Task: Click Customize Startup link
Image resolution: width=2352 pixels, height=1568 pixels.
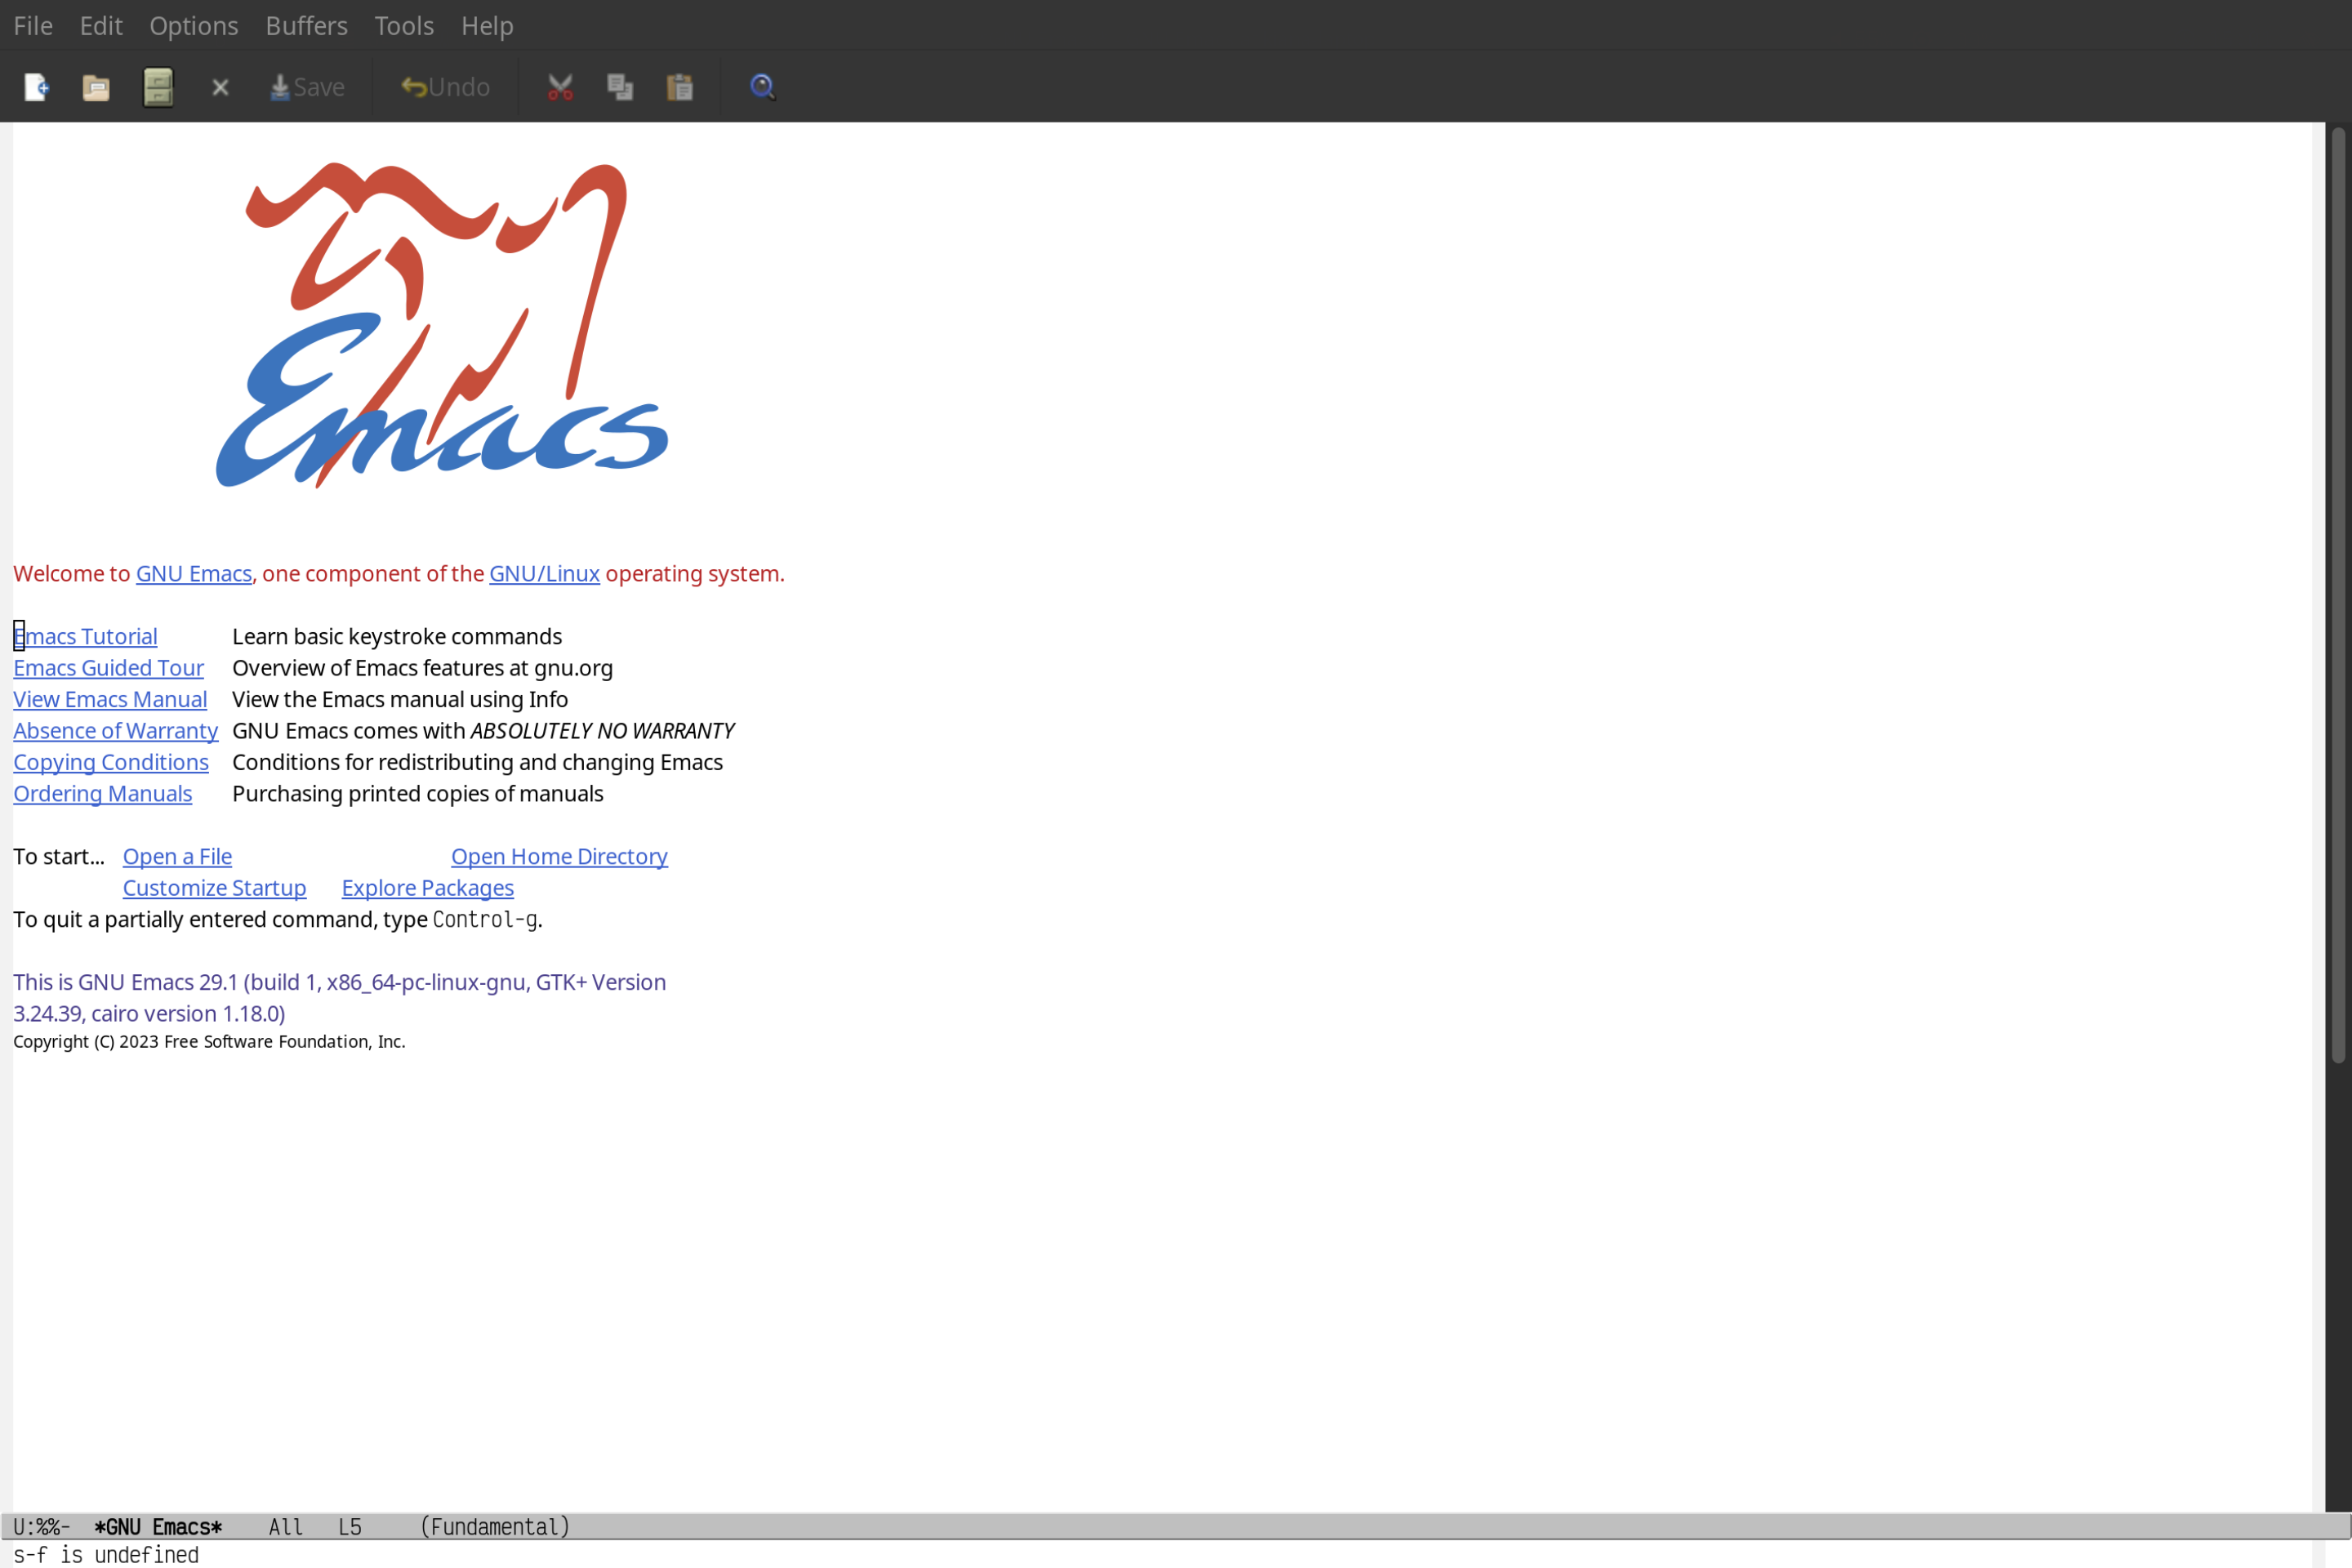Action: click(213, 887)
